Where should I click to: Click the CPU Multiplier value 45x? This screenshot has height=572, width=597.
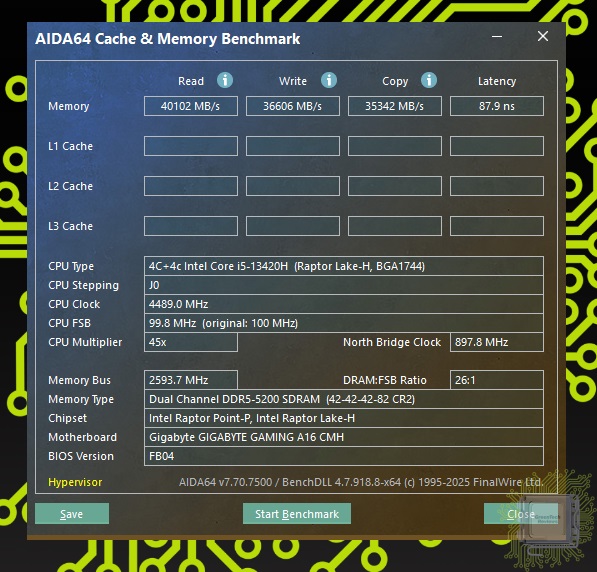point(191,342)
